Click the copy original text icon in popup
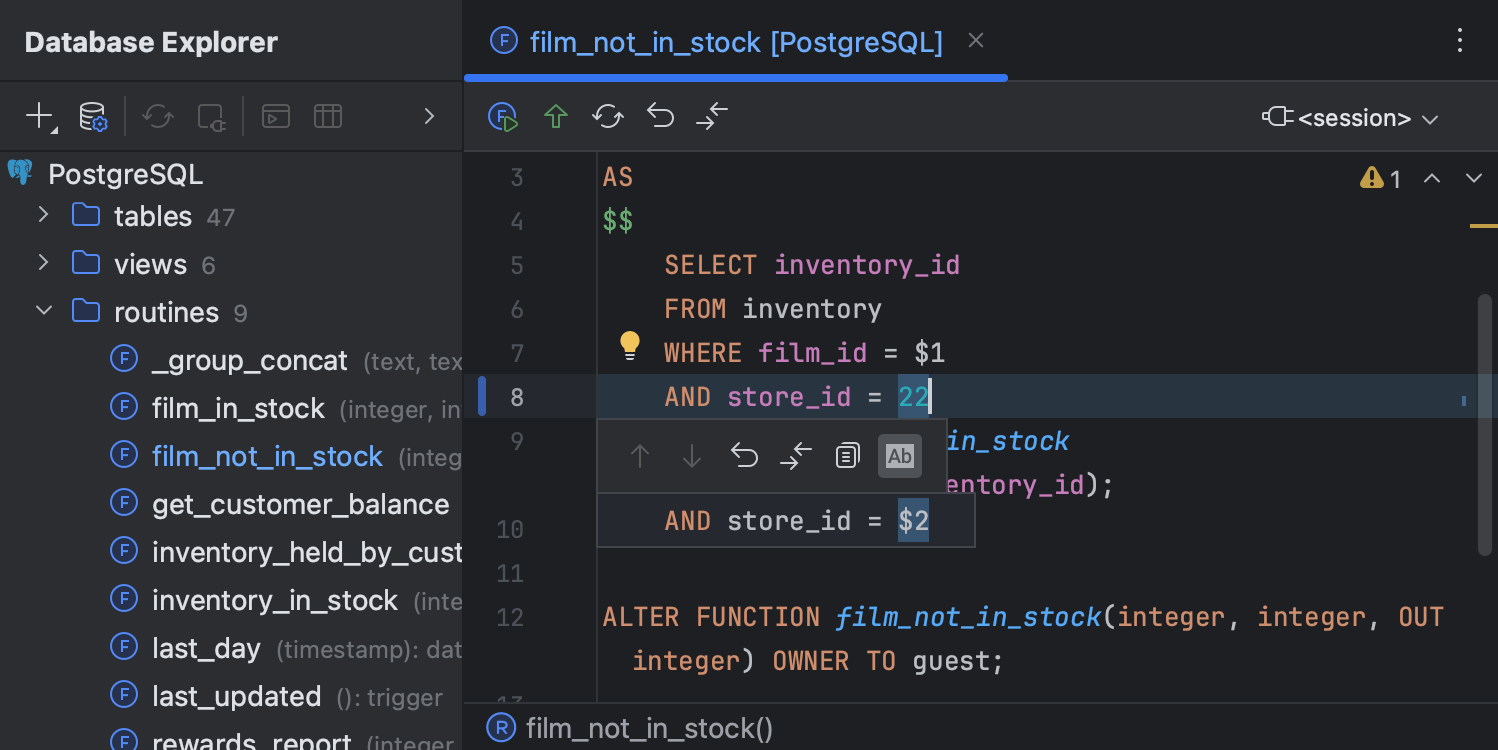1498x750 pixels. (847, 456)
